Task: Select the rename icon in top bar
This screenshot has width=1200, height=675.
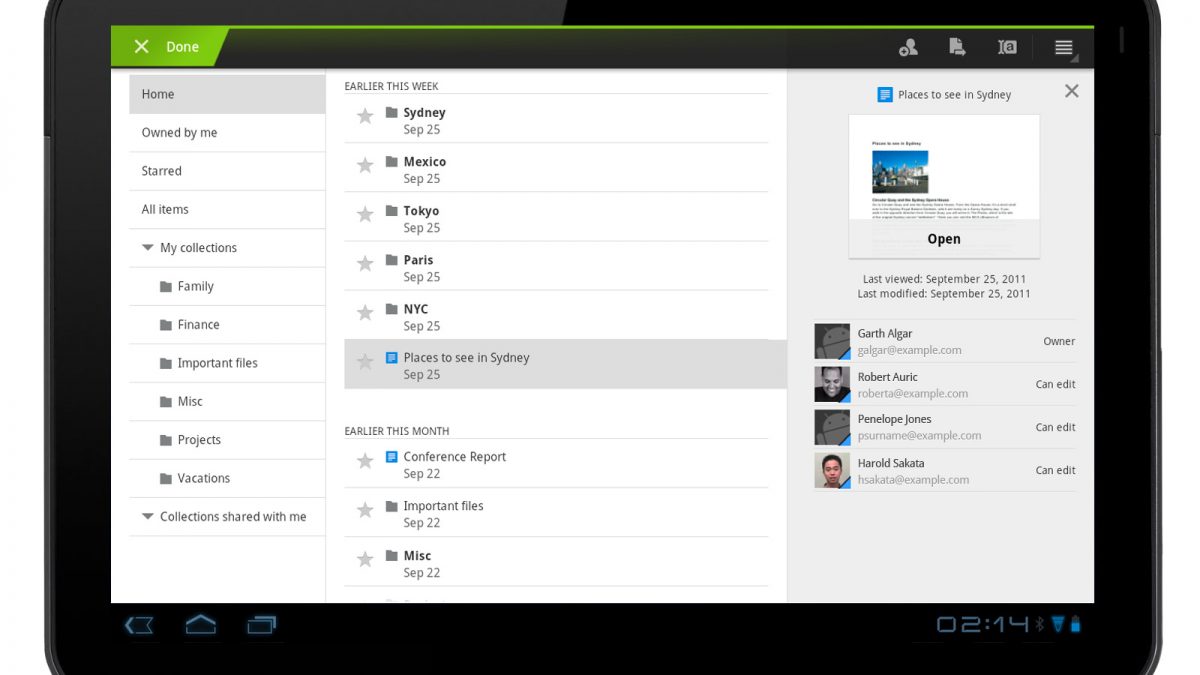Action: pyautogui.click(x=1007, y=47)
